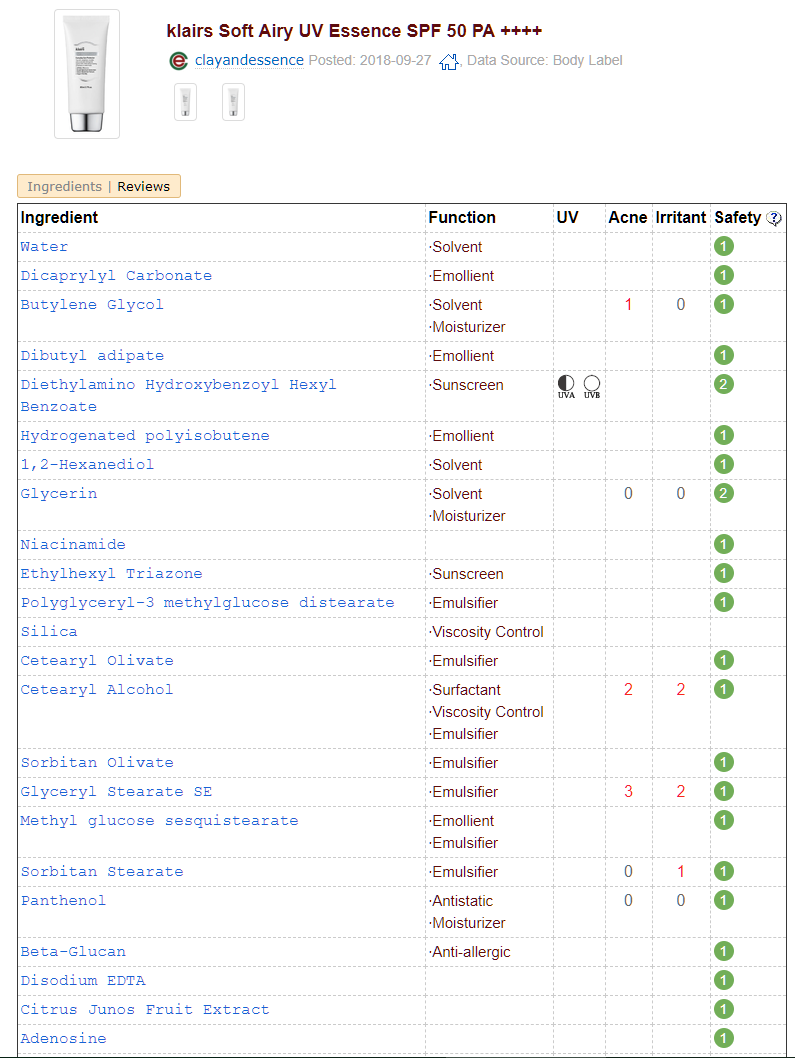Open the 1,2-Hexanediol ingredient link
Viewport: 795px width, 1058px height.
87,466
